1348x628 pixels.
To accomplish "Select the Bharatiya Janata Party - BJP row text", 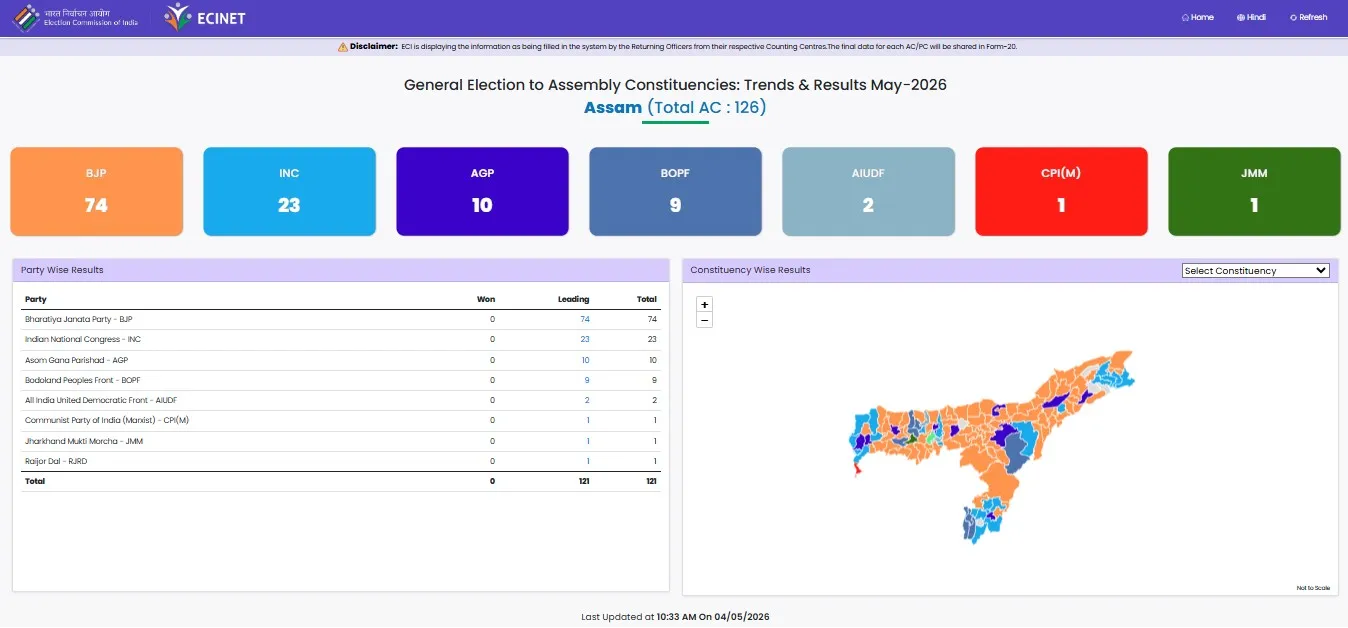I will coord(78,319).
